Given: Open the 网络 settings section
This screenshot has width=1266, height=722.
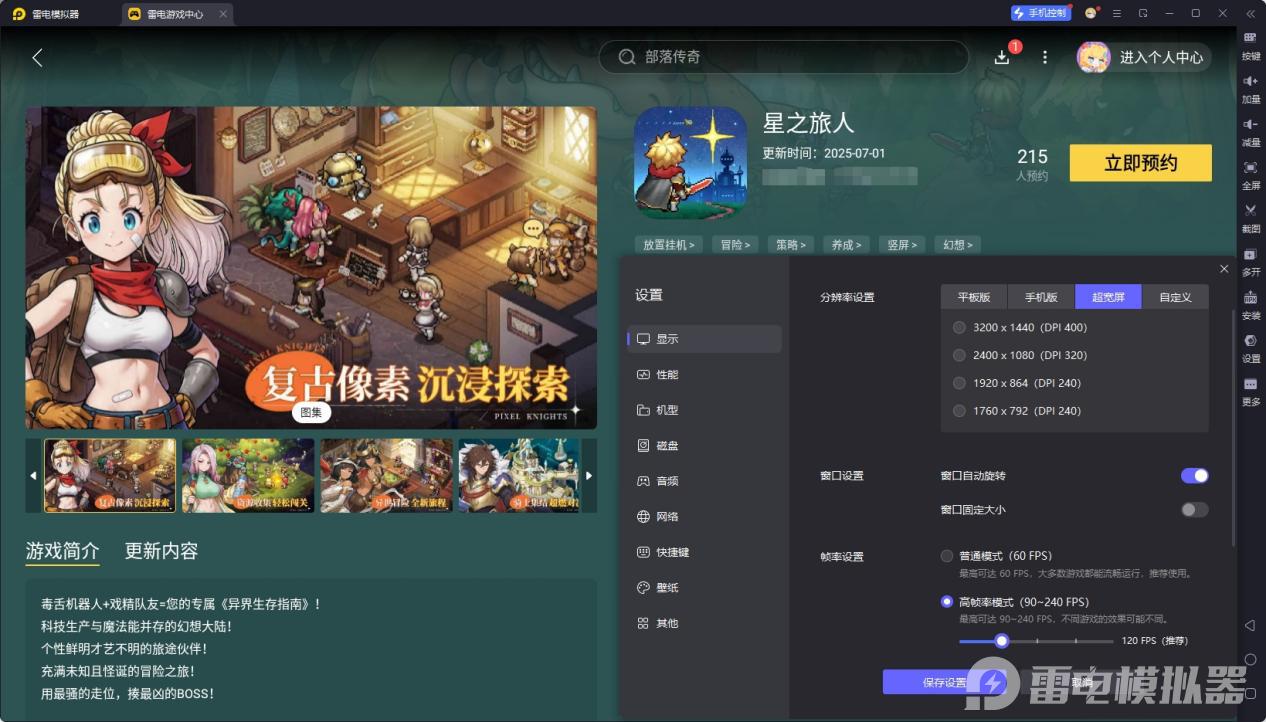Looking at the screenshot, I should tap(704, 516).
